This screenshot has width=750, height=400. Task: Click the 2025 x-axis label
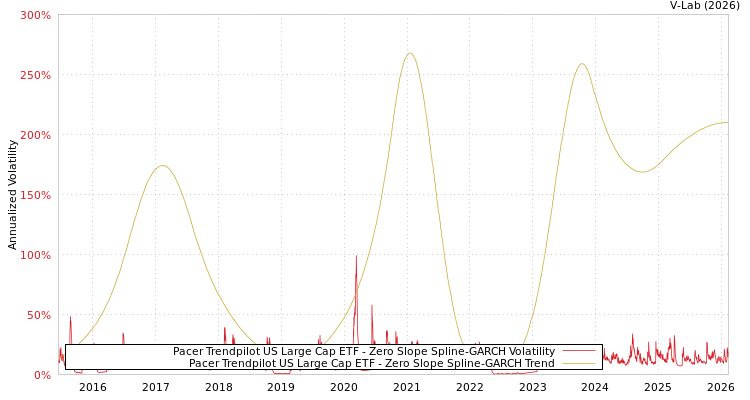[x=658, y=387]
